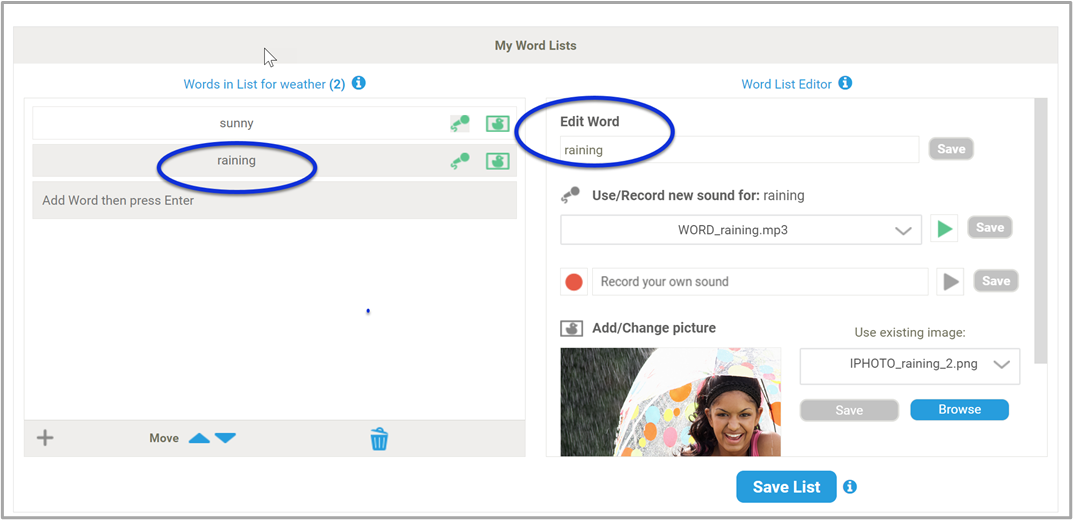
Task: Move the selected word up
Action: tap(199, 438)
